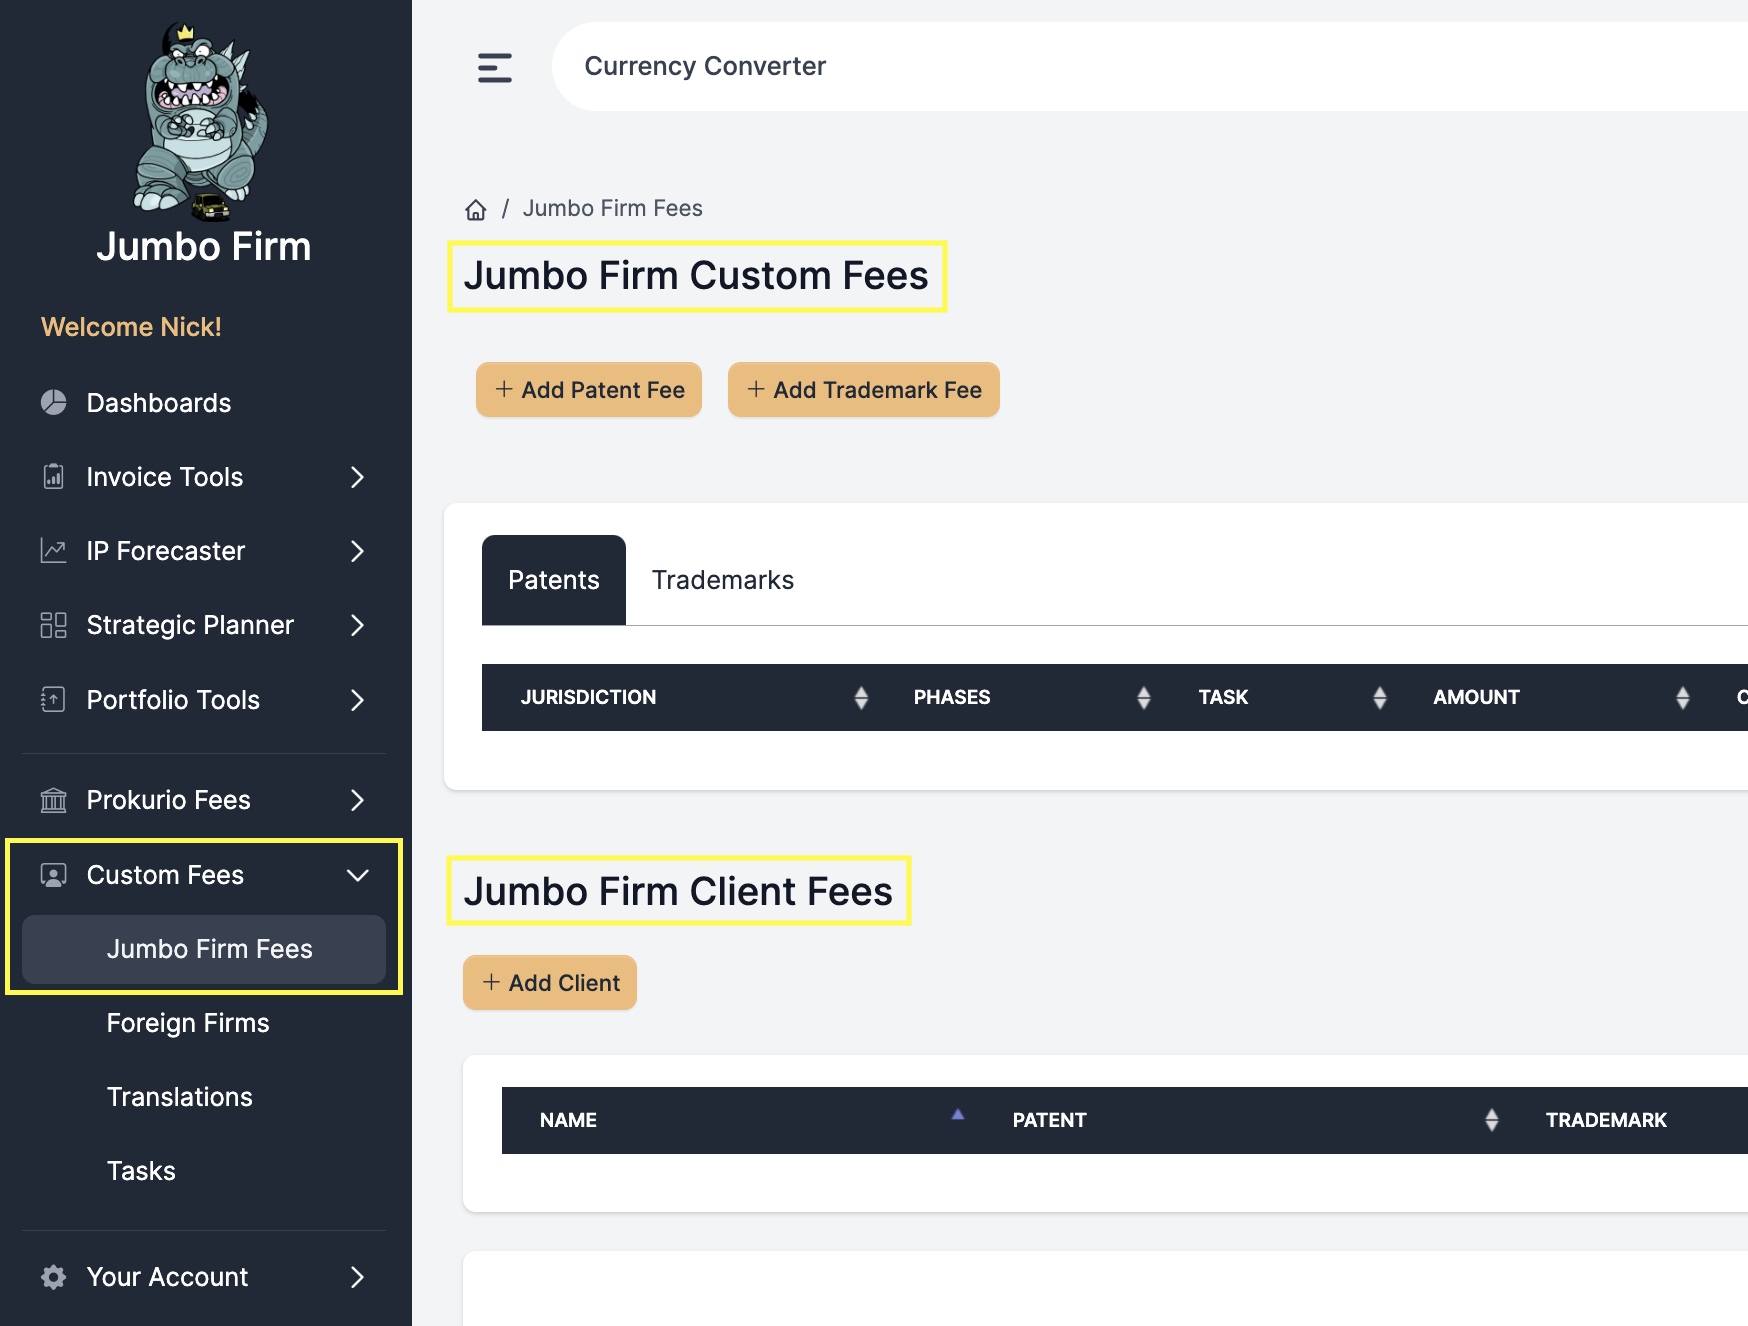This screenshot has width=1748, height=1326.
Task: Click the IP Forecaster trend graph icon
Action: tap(54, 551)
